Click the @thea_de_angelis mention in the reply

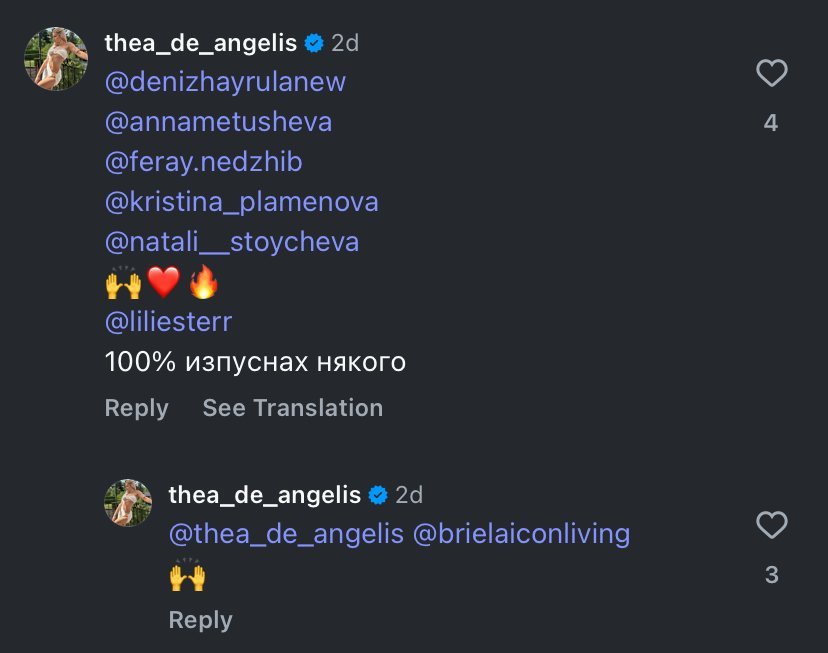pyautogui.click(x=286, y=534)
